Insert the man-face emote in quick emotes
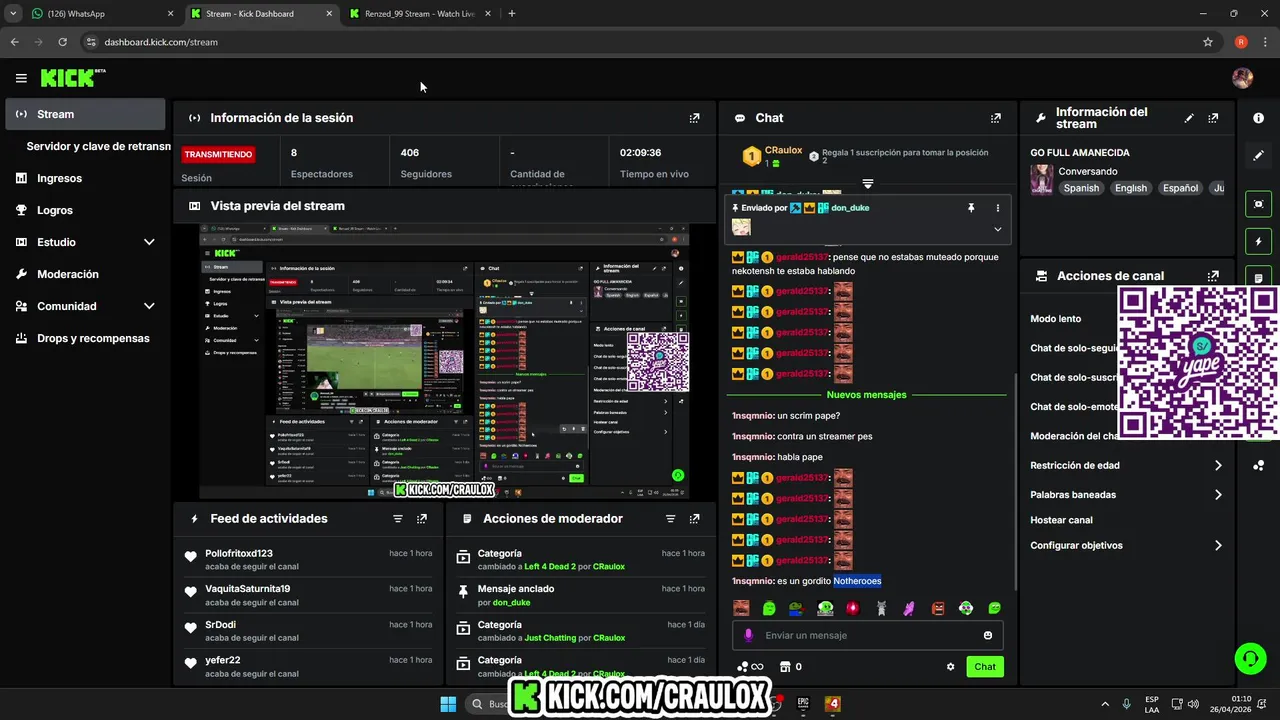The width and height of the screenshot is (1280, 720). (741, 608)
